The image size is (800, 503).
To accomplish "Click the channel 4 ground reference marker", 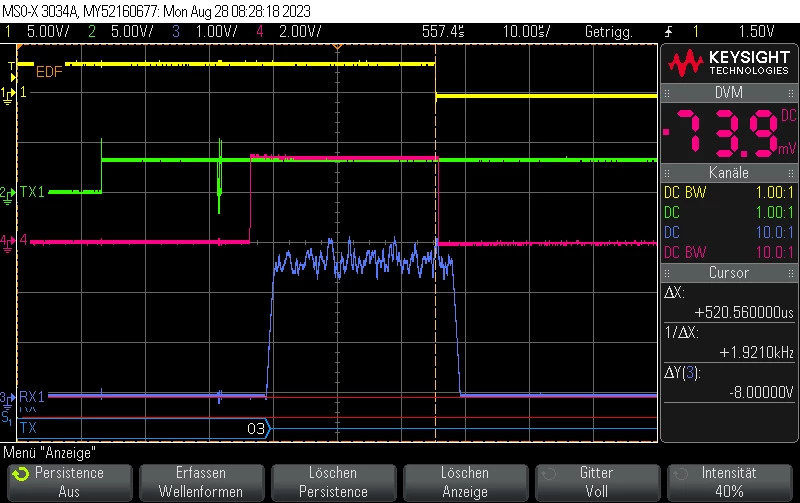I will pos(8,242).
